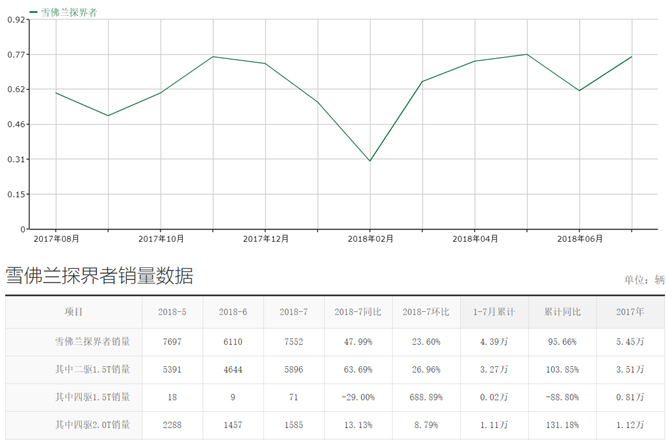This screenshot has width=666, height=440.
Task: Click the 5896 sales cell
Action: (293, 369)
